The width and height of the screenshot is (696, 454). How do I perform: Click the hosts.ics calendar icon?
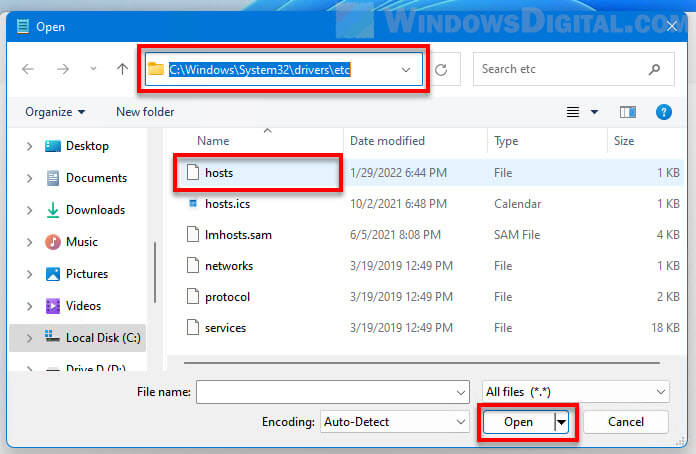coord(193,203)
